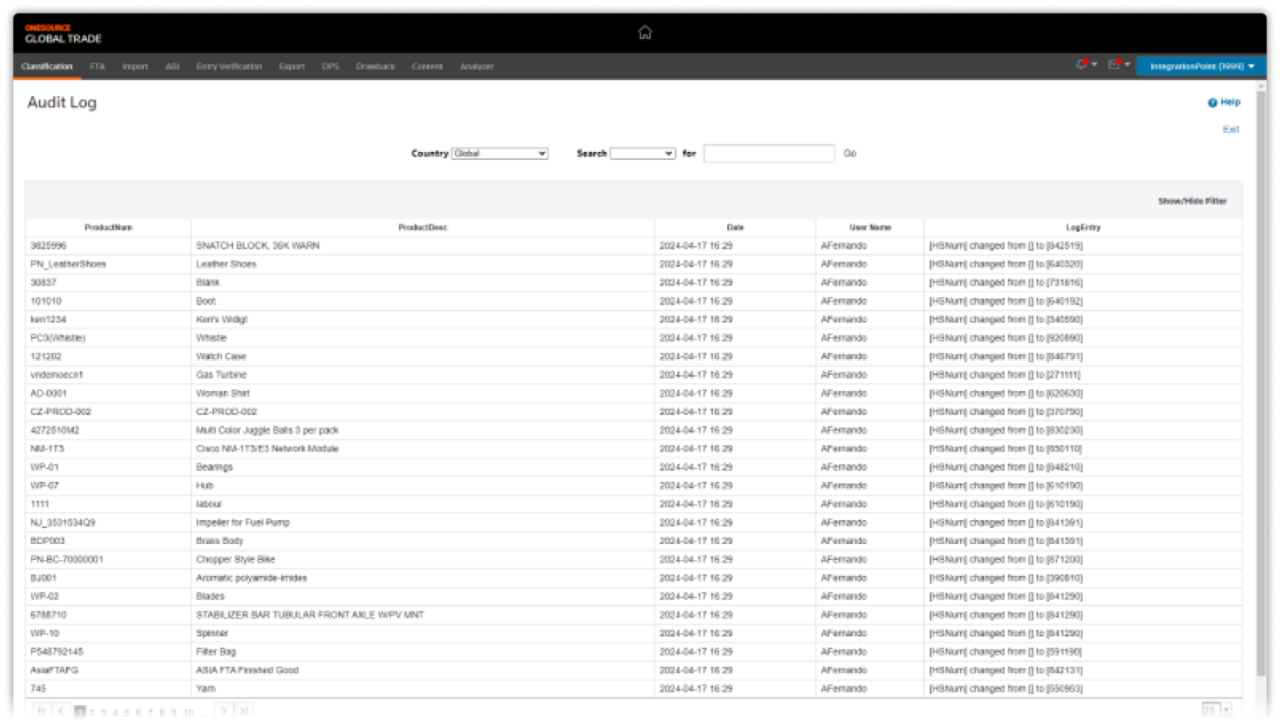The image size is (1280, 720).
Task: Click the search text input field
Action: tap(768, 154)
